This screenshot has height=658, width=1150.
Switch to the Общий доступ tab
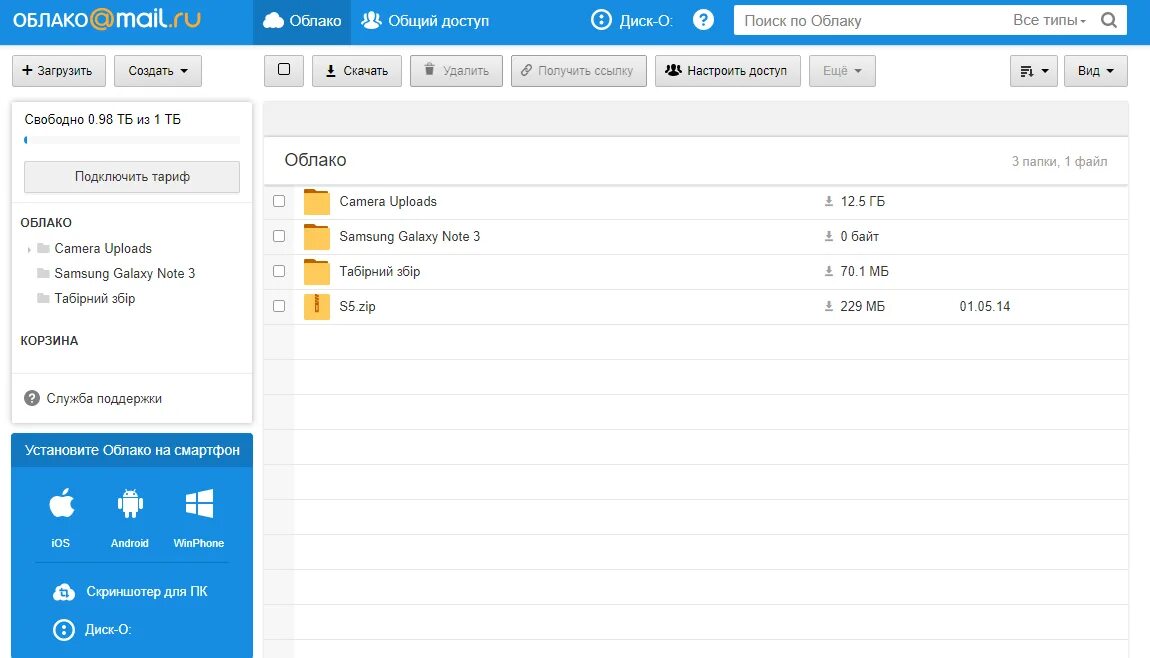[x=425, y=21]
